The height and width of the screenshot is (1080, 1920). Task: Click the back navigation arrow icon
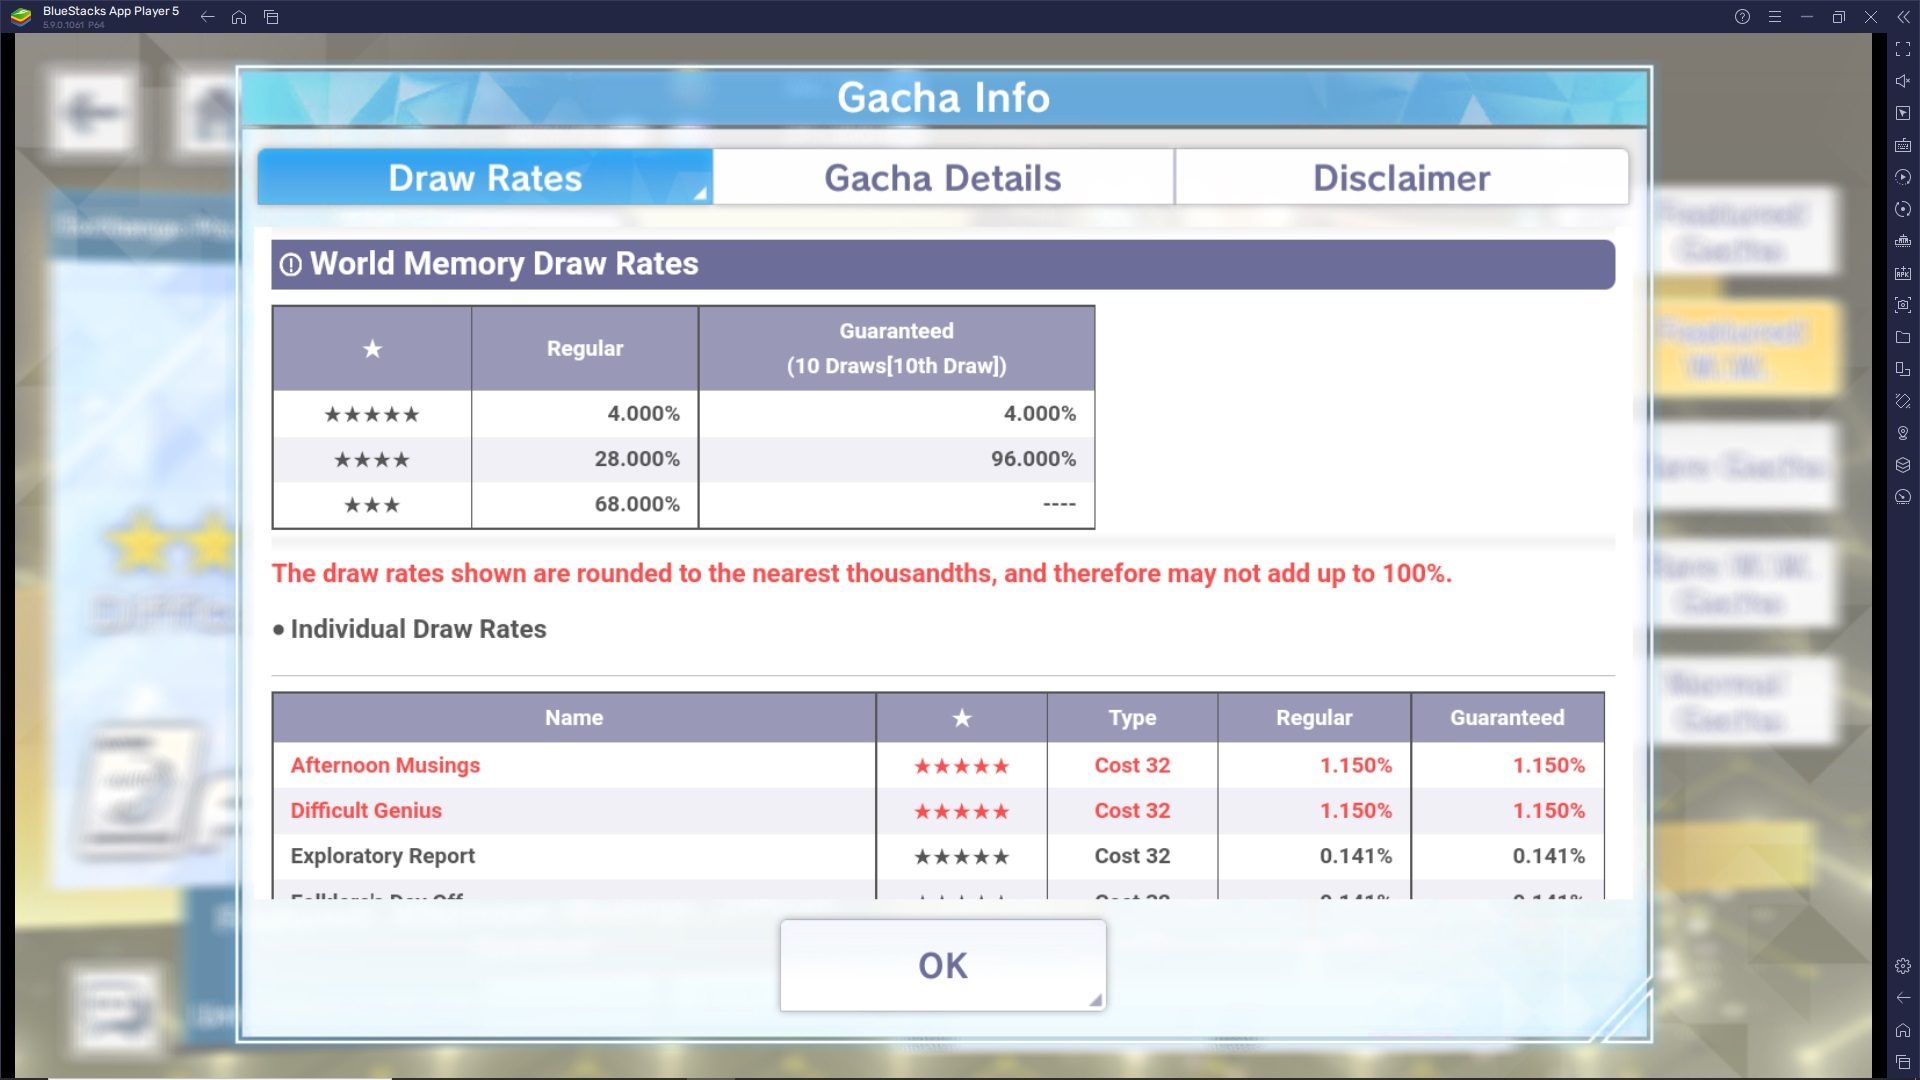[206, 16]
